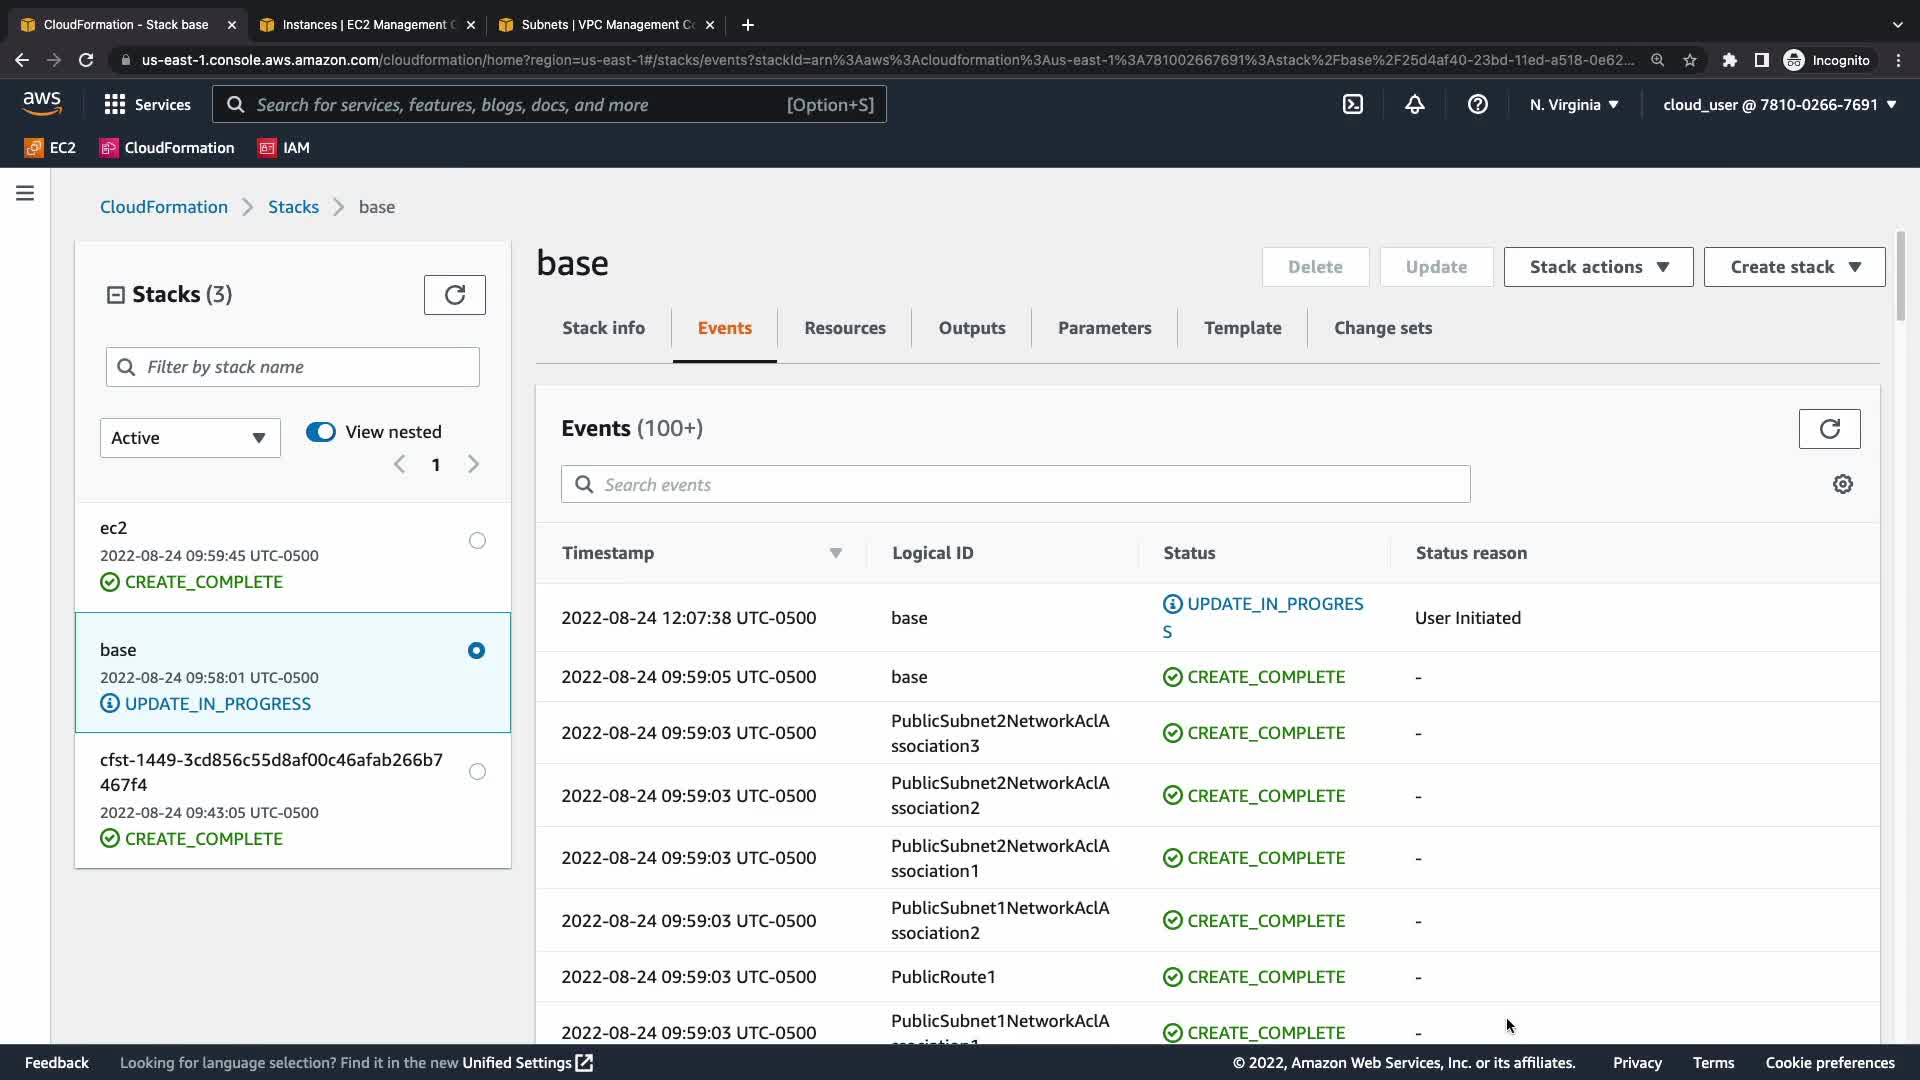
Task: Select the ec2 stack radio button
Action: (477, 541)
